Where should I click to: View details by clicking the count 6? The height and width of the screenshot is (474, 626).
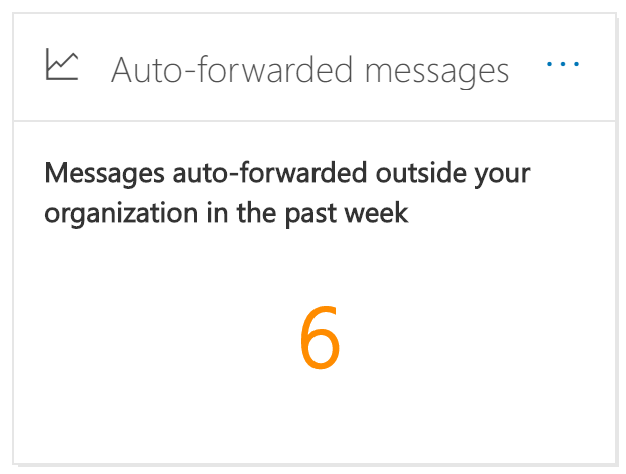pos(320,337)
